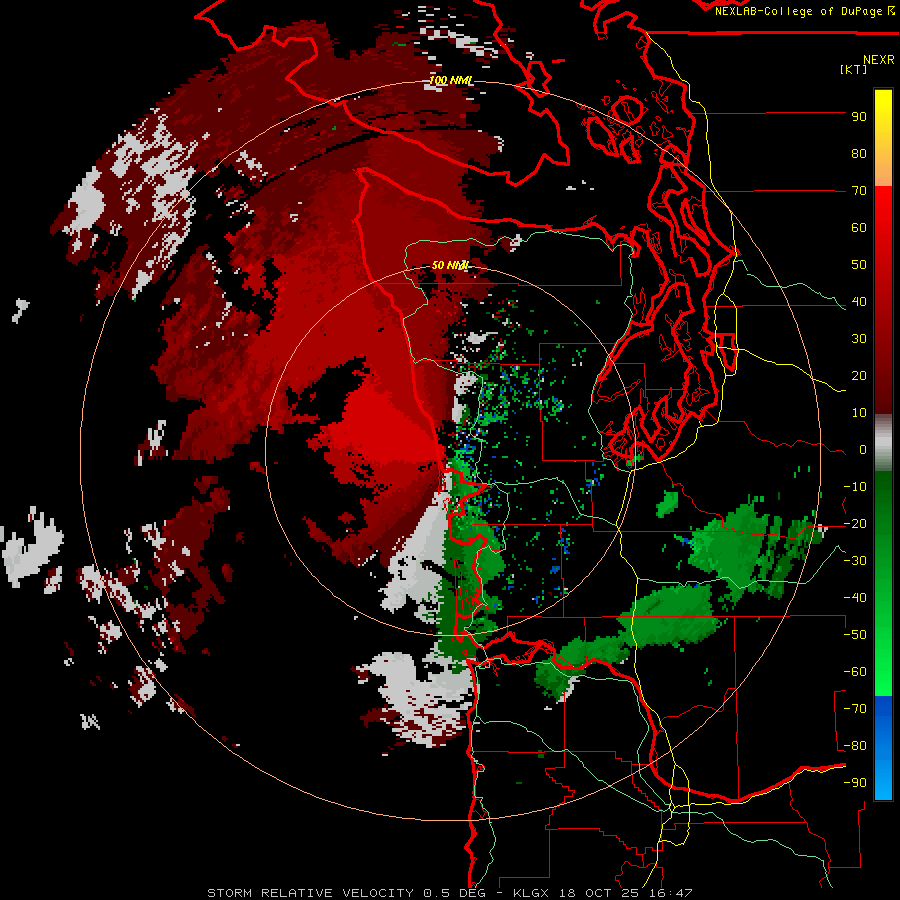Click the 50 NMI range ring label
The image size is (900, 900).
(x=450, y=265)
